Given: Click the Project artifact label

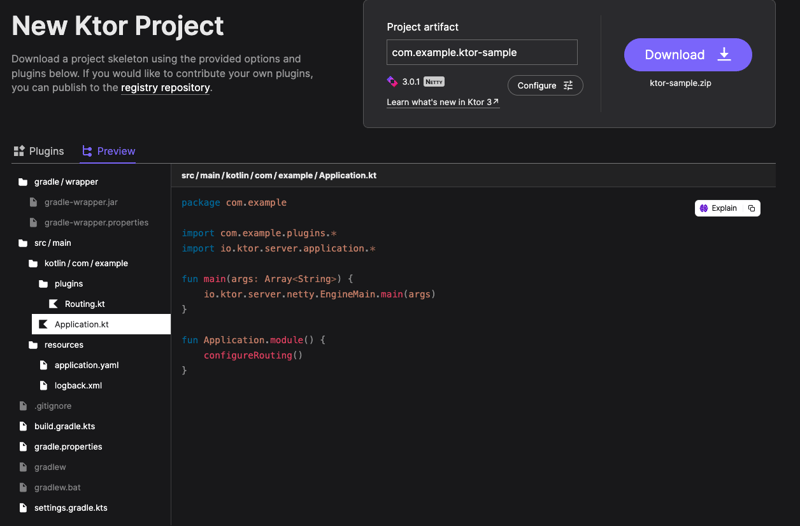Looking at the screenshot, I should click(422, 27).
